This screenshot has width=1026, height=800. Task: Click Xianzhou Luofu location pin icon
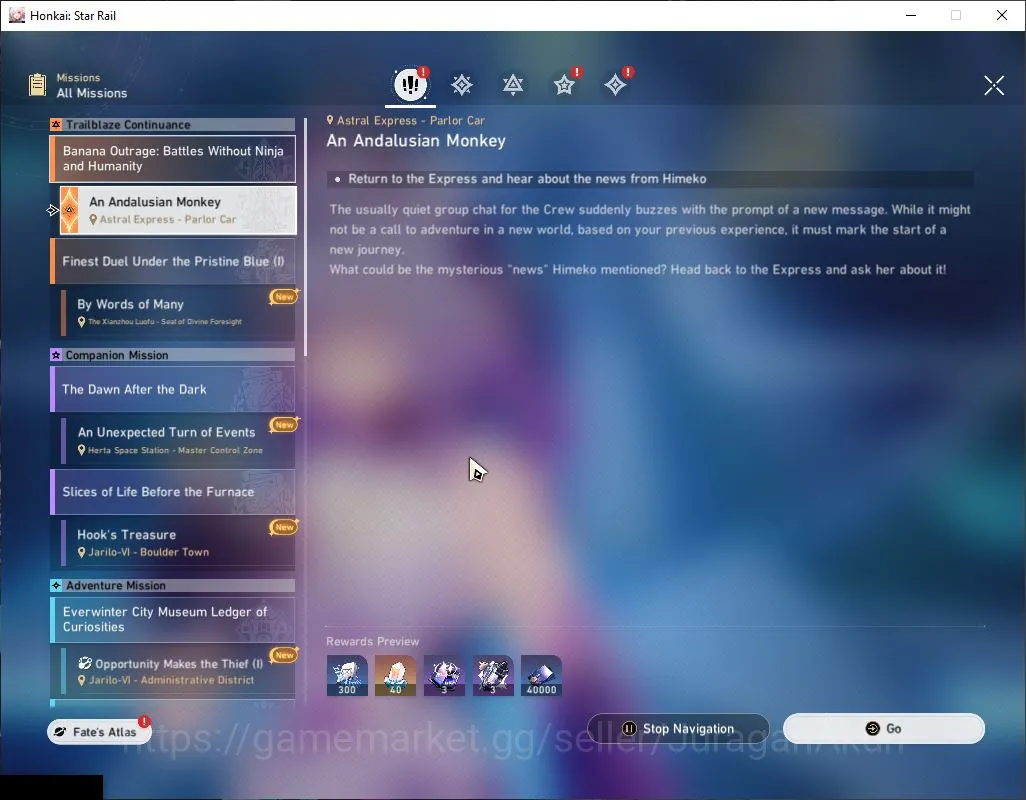[82, 322]
